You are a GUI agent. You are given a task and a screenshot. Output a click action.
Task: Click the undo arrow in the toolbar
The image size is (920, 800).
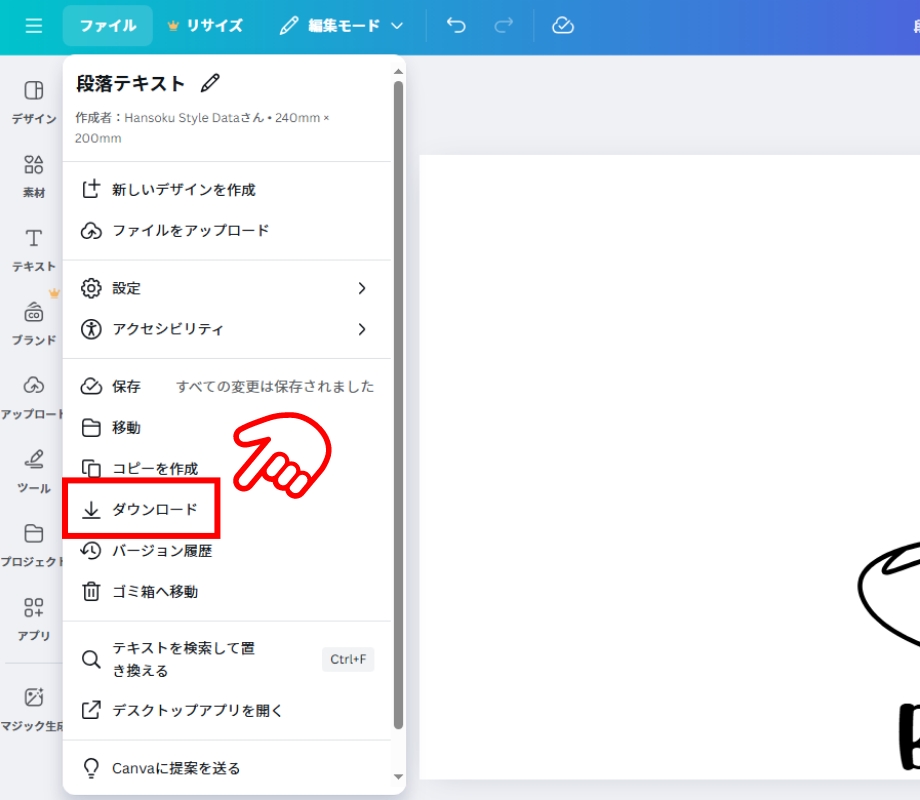(455, 26)
